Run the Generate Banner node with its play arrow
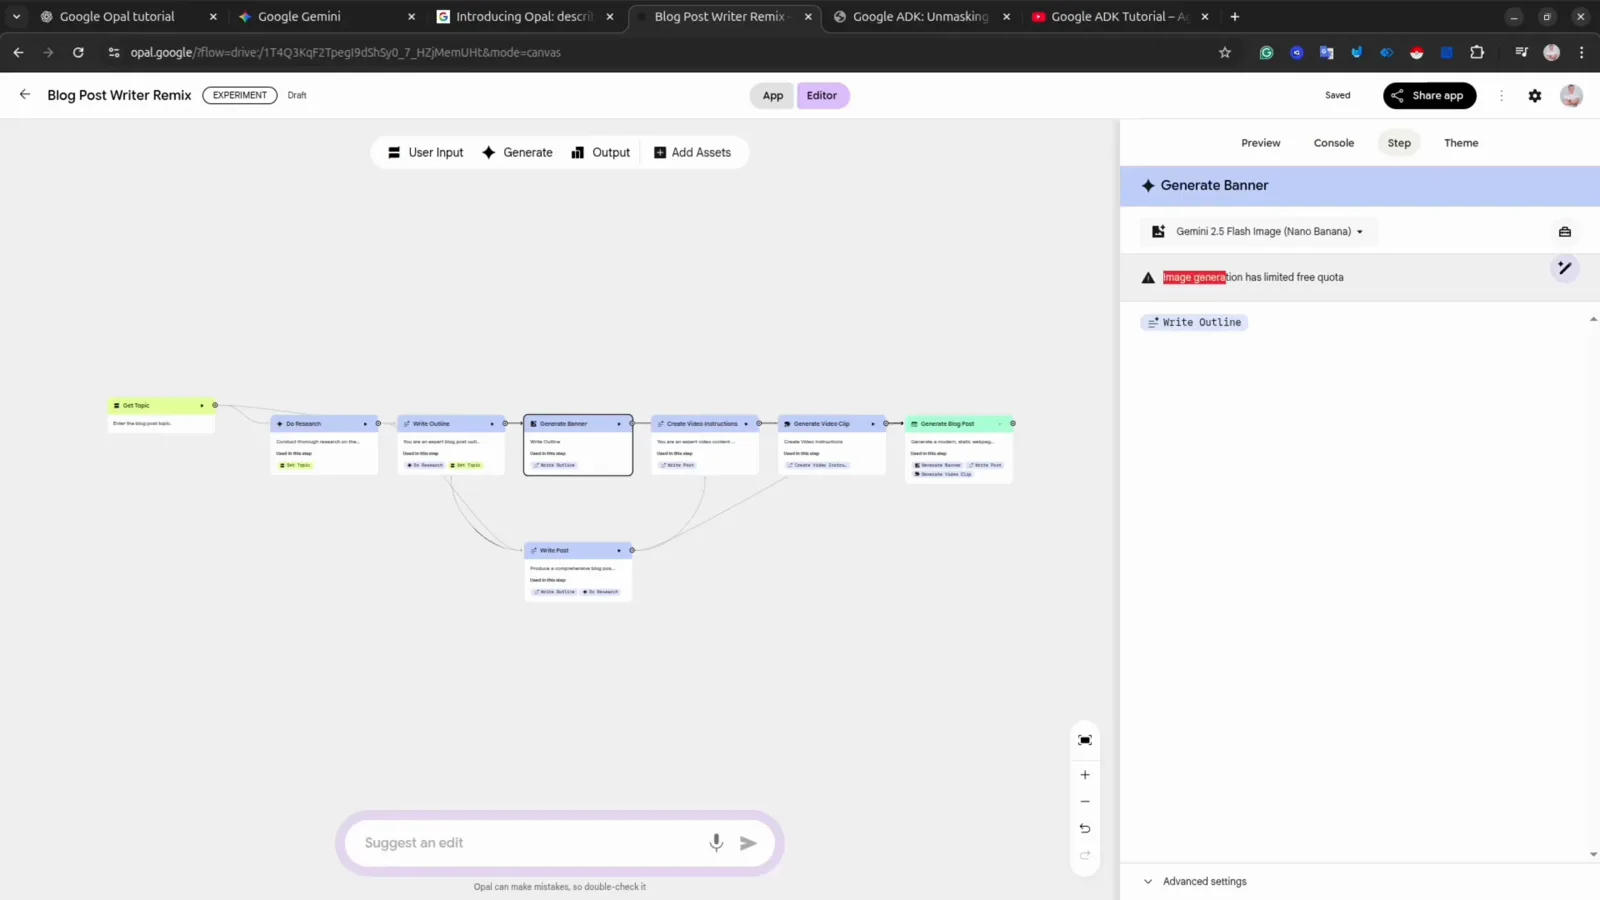This screenshot has height=900, width=1600. coord(619,424)
